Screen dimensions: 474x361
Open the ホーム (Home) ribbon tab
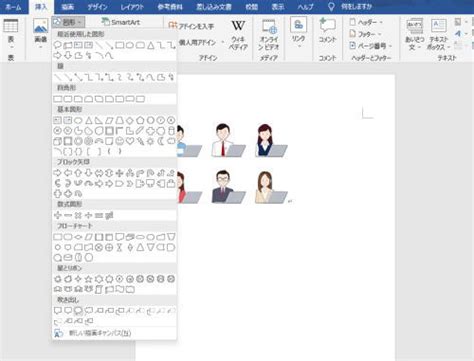[x=13, y=7]
